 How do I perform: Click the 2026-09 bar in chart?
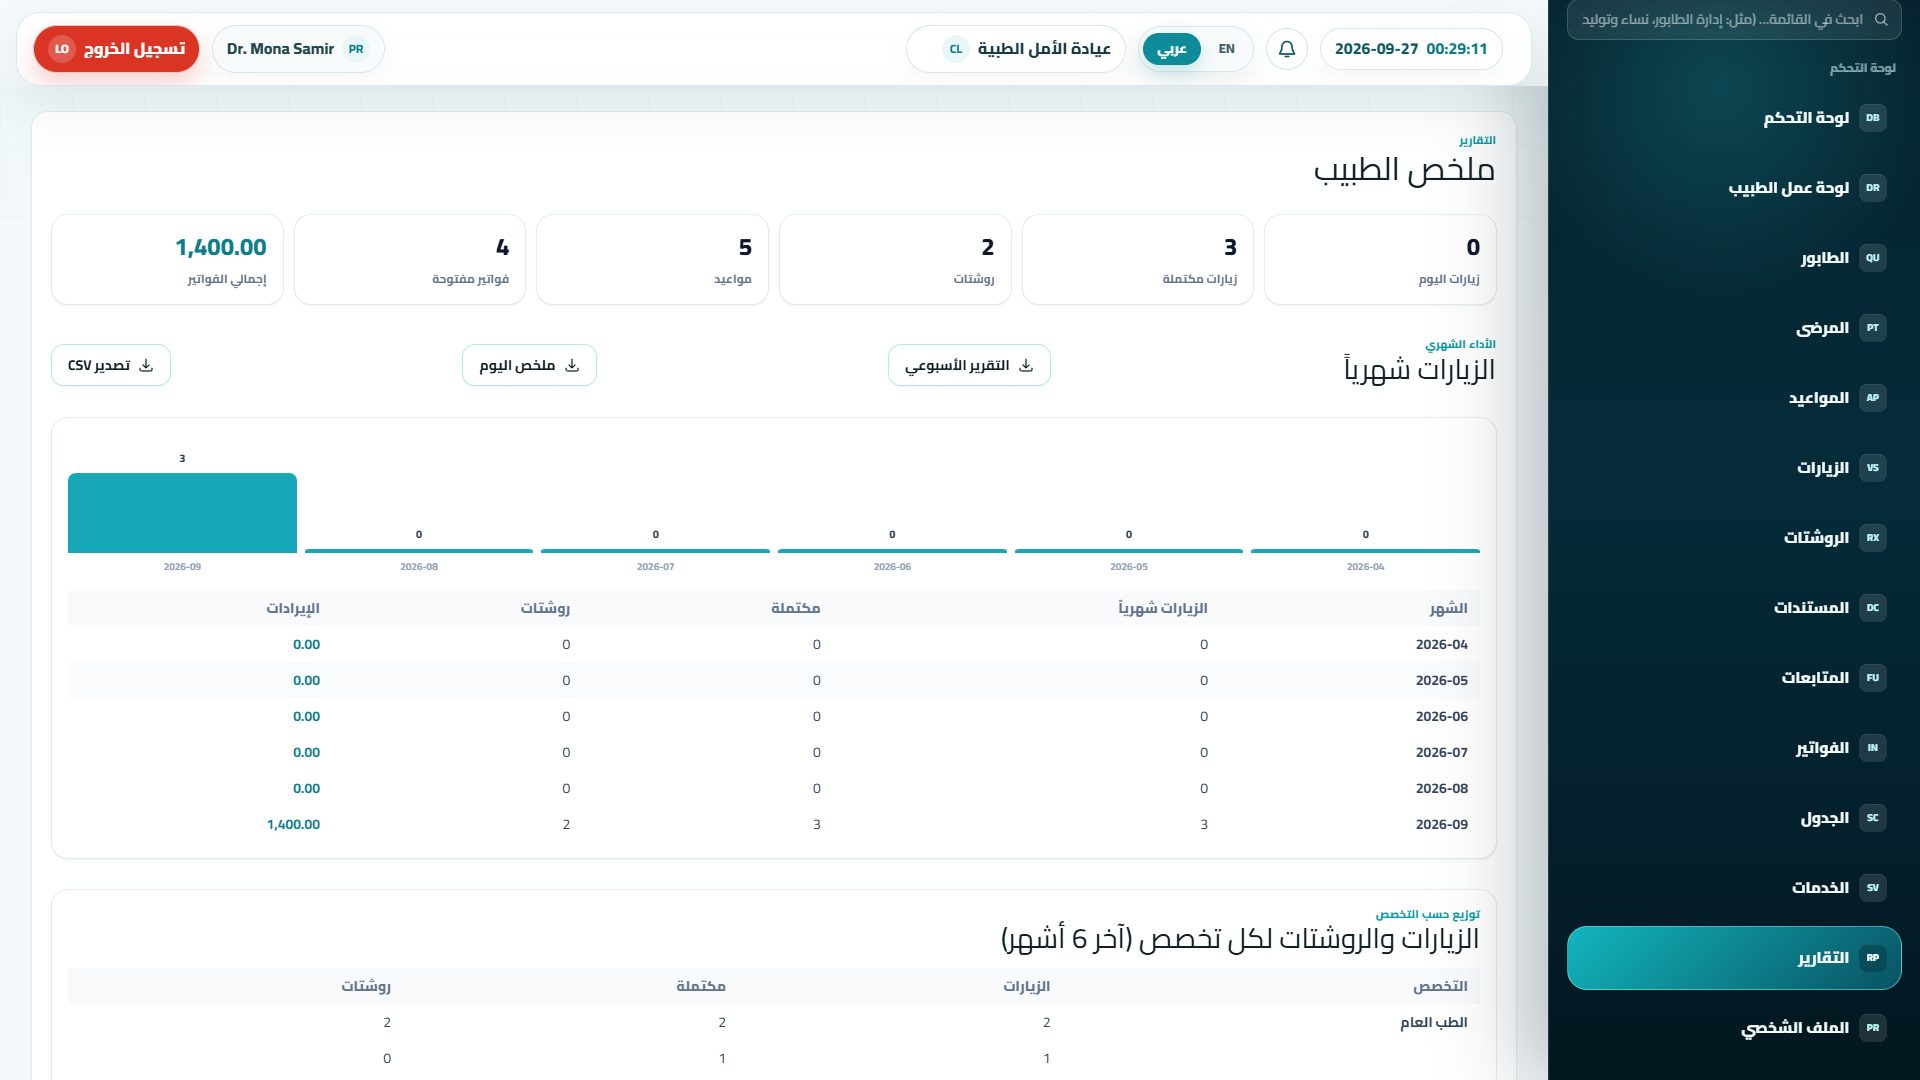tap(182, 513)
